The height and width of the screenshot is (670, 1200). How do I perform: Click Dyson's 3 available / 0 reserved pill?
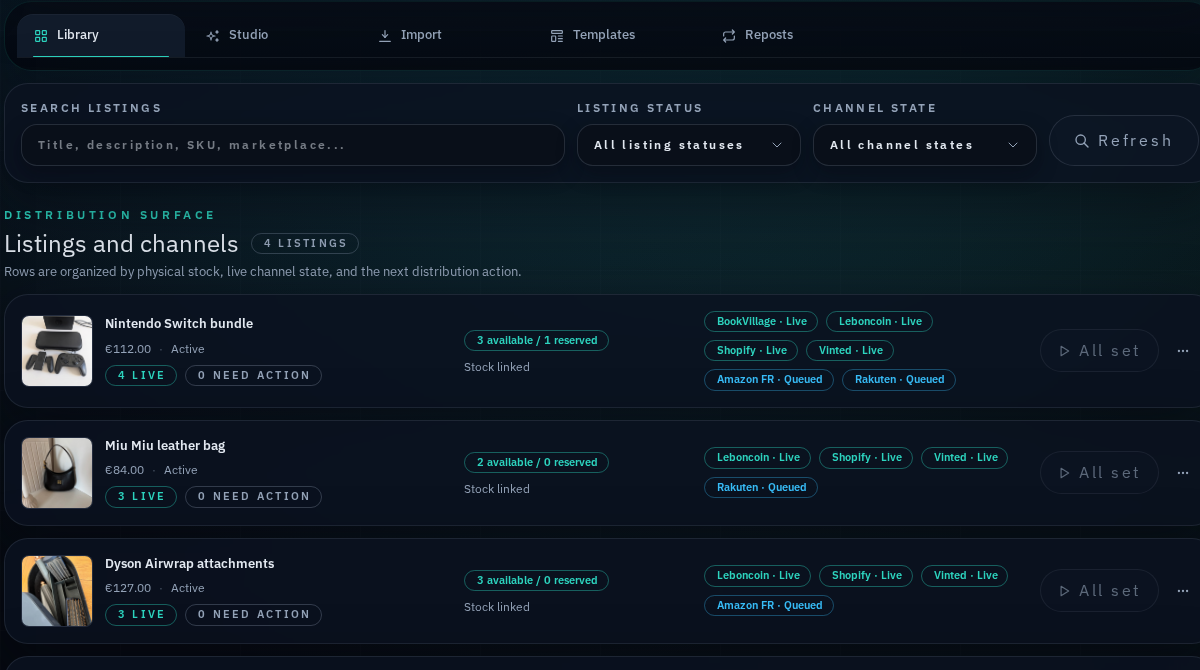[x=536, y=581]
